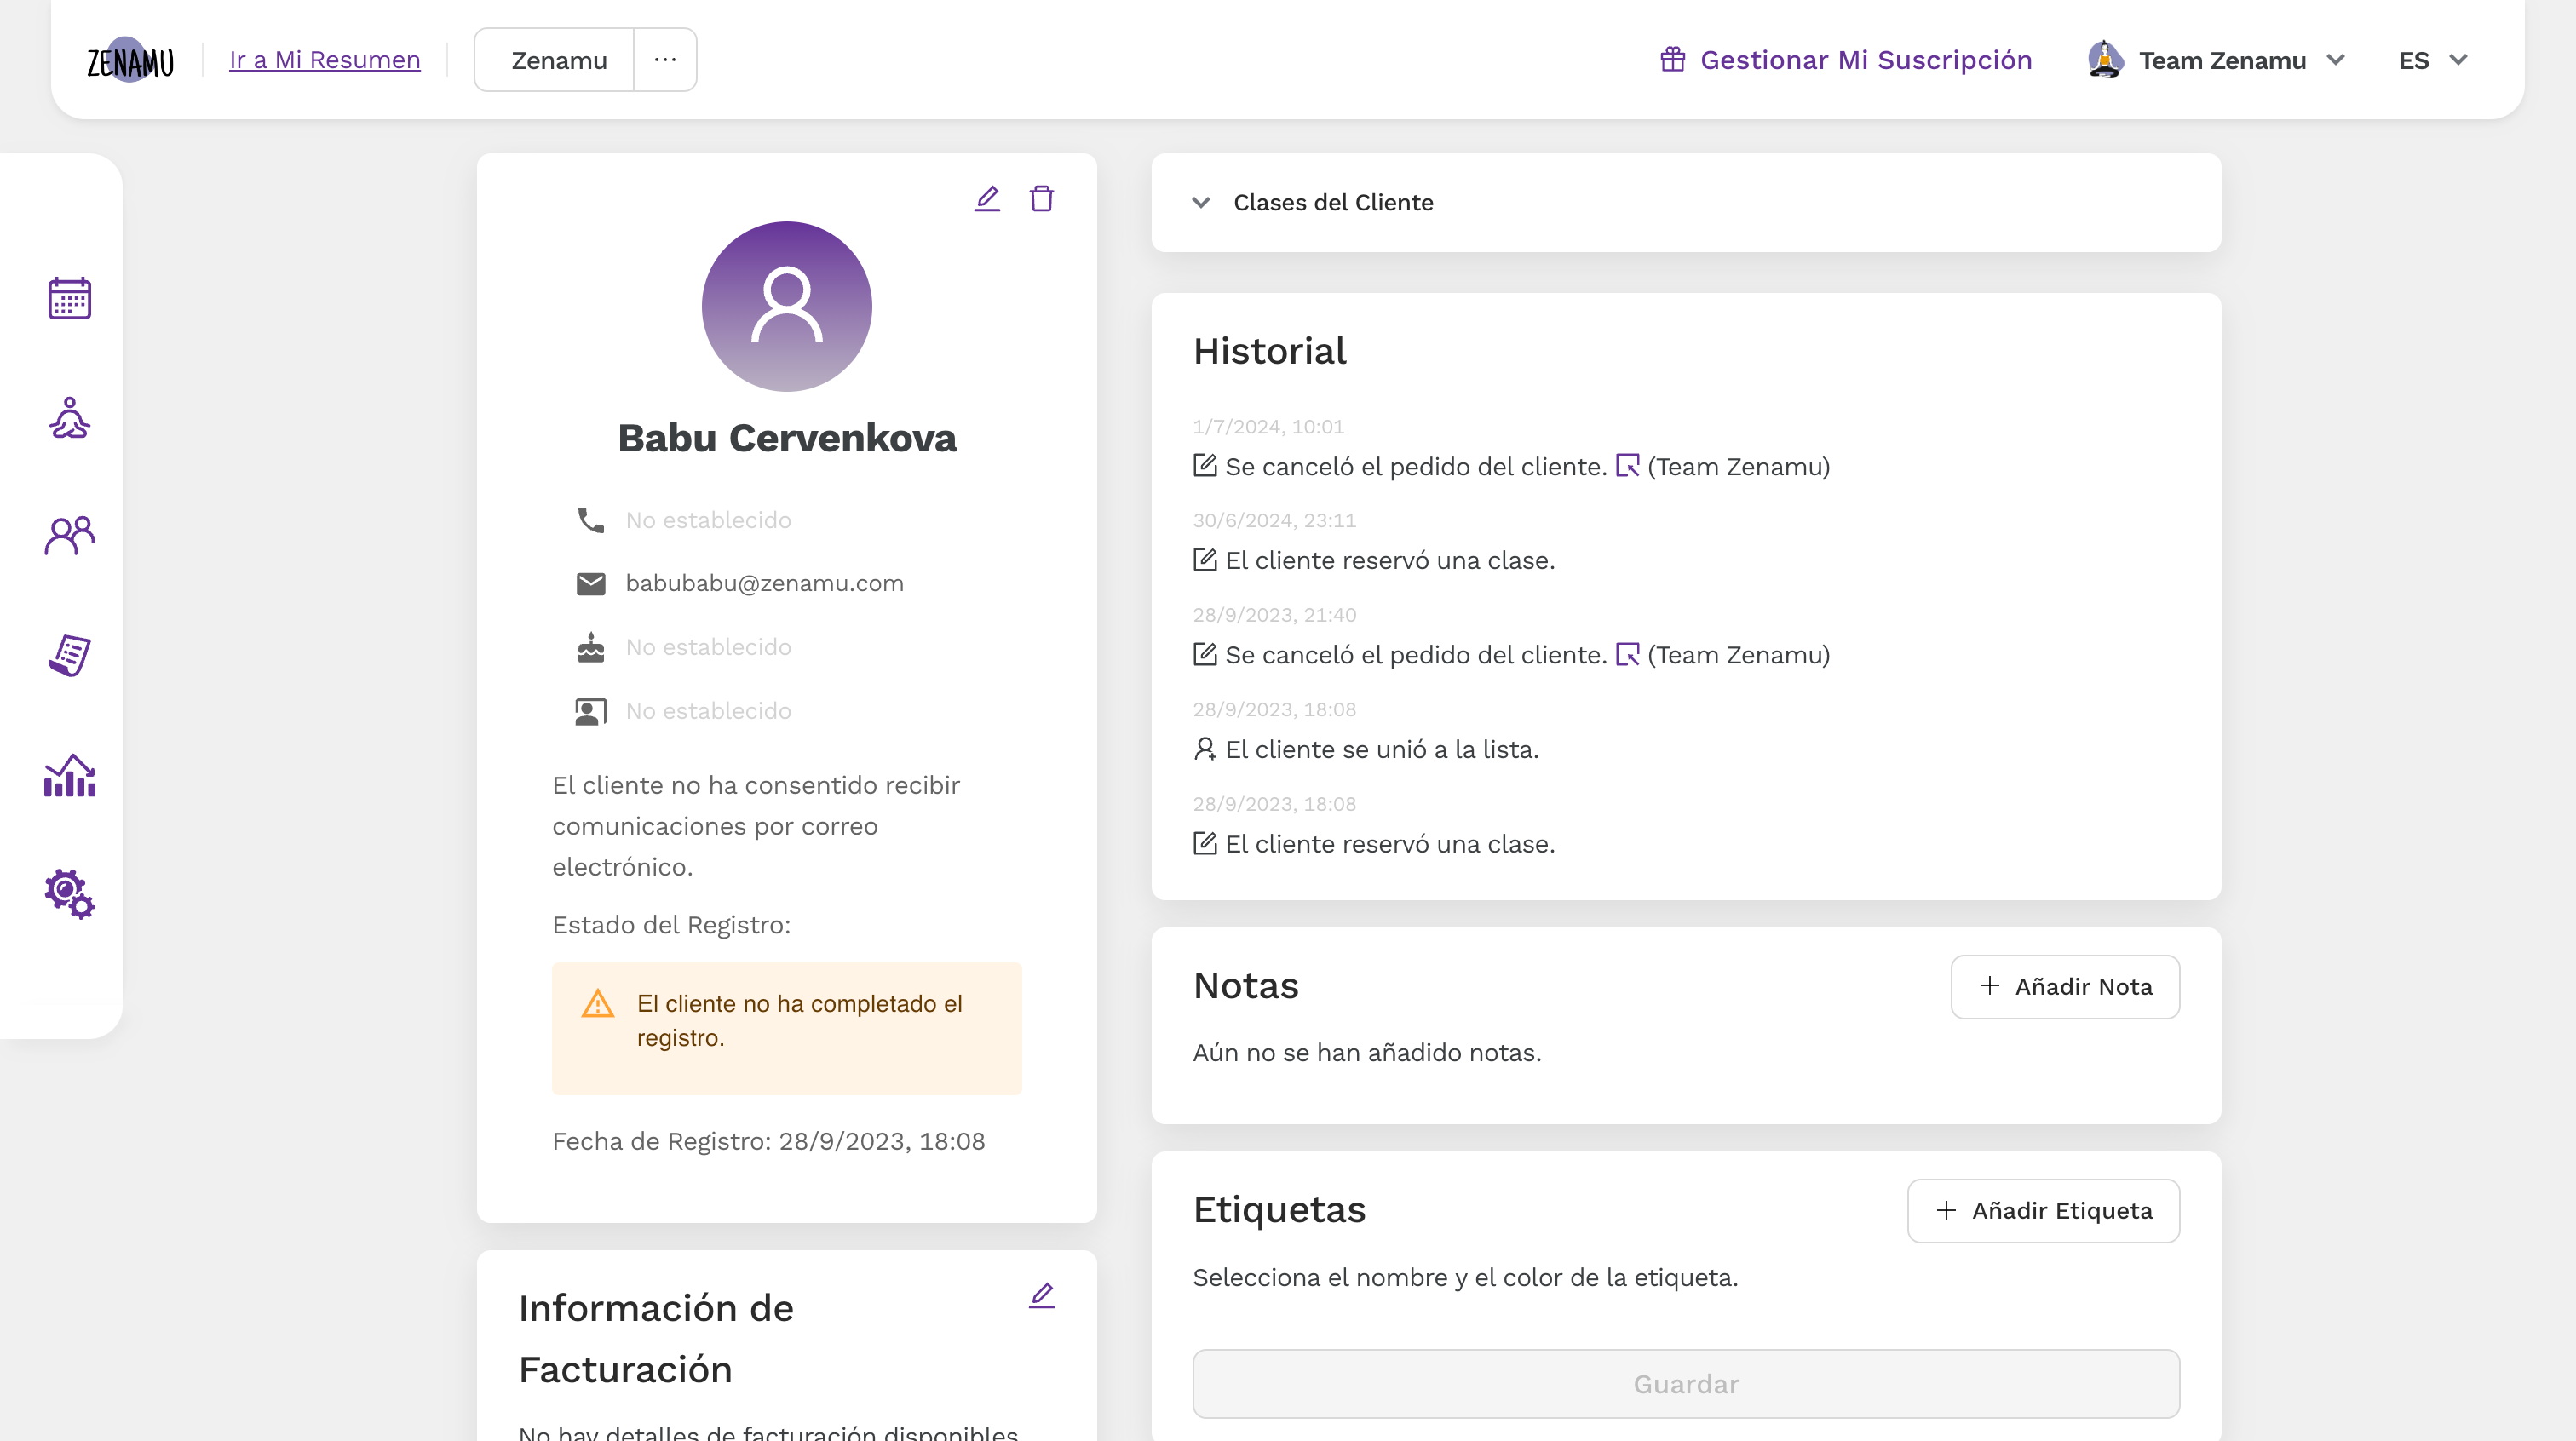Open the yoga classes sidebar icon
The width and height of the screenshot is (2576, 1441).
69,418
